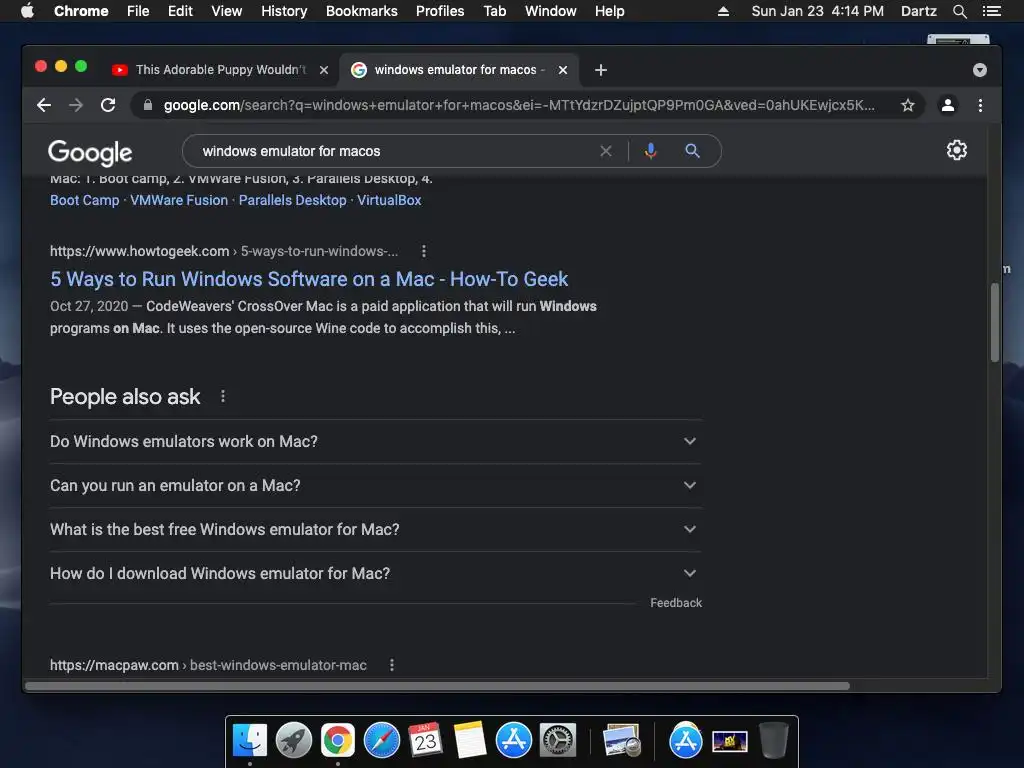Switch to the 'This Adorable Puppy' YouTube tab

coord(220,70)
